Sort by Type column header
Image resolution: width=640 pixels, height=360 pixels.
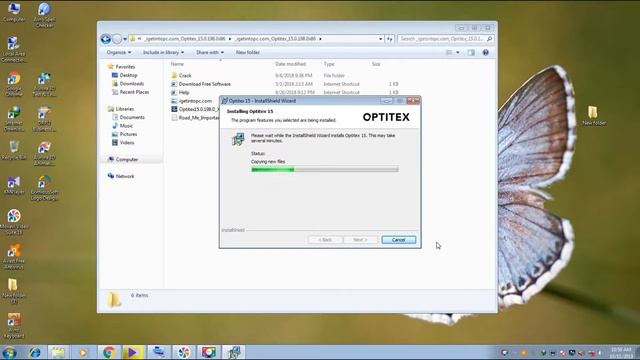[x=329, y=64]
